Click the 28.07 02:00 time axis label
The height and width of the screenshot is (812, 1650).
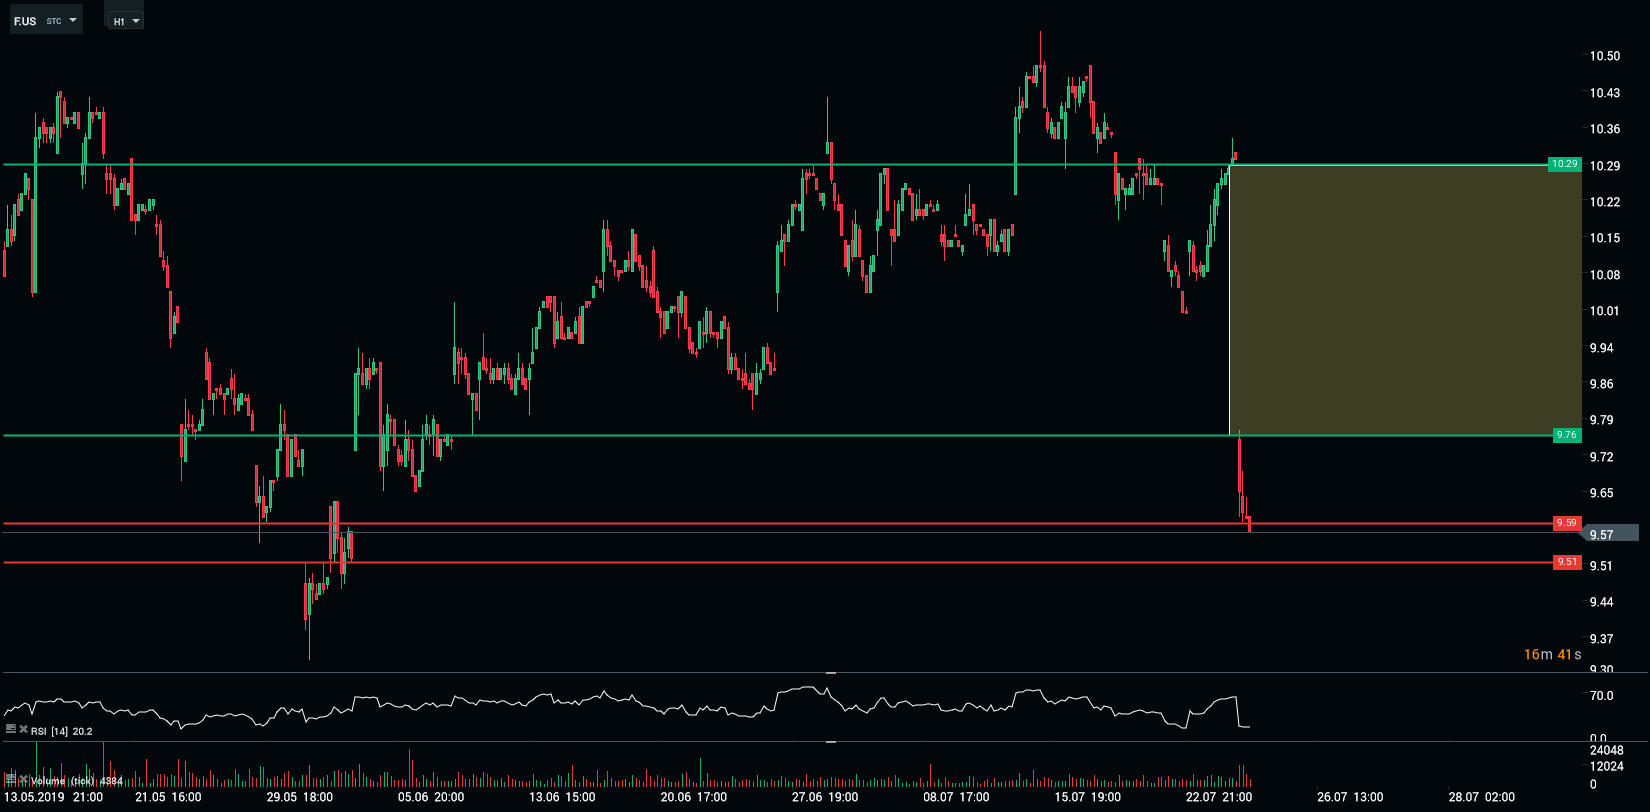click(x=1482, y=797)
